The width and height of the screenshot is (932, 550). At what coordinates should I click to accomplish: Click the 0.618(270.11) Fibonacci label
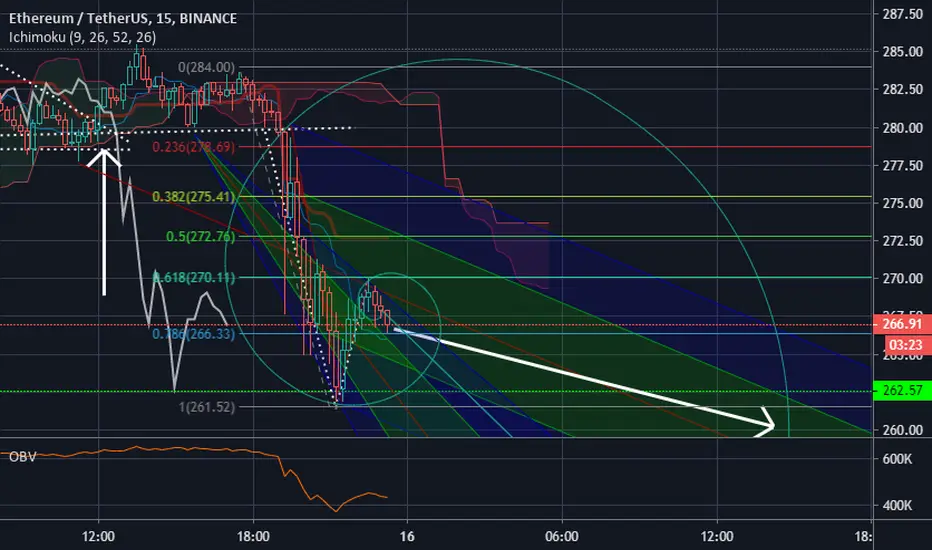pos(194,278)
